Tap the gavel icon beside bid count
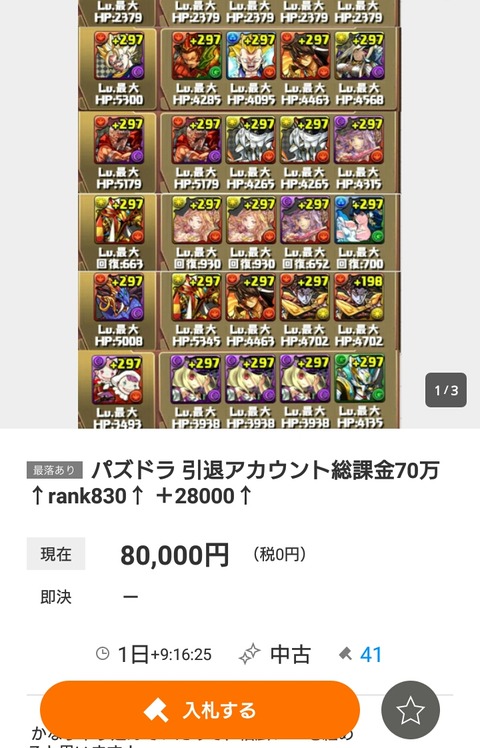Screen dimensions: 480x748 345,654
